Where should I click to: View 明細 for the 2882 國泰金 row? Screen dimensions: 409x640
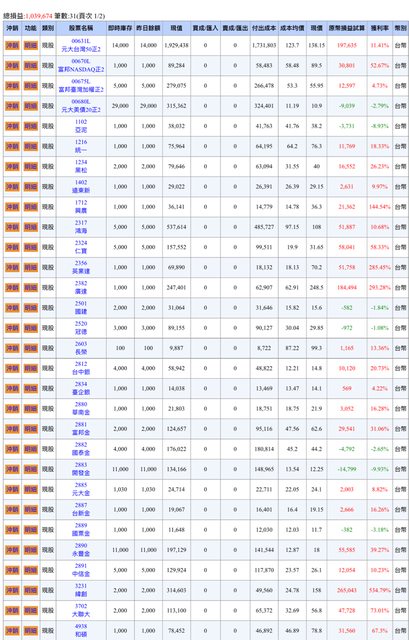31,449
